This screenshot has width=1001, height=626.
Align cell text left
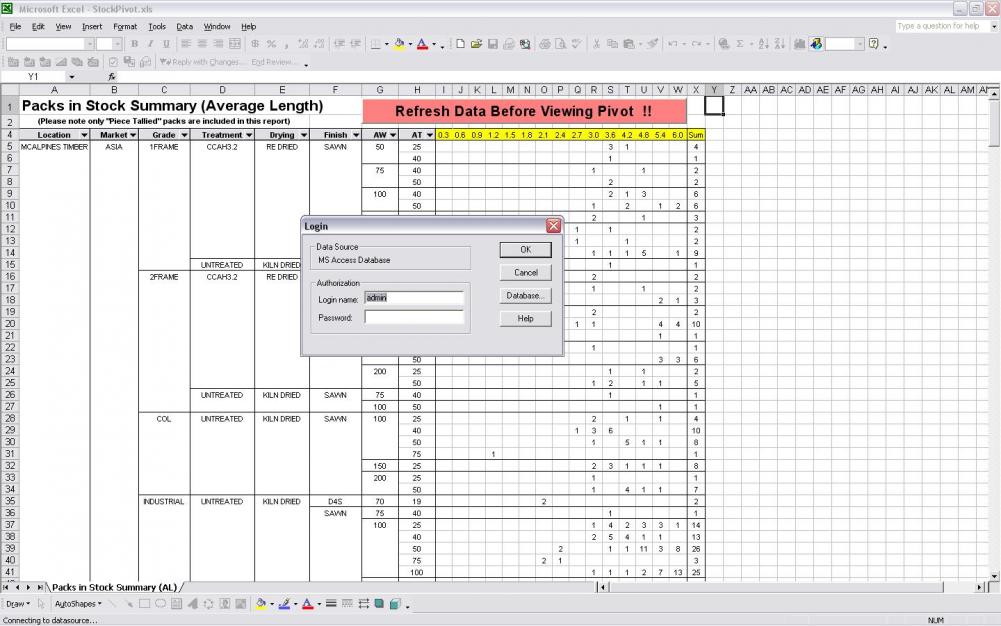[186, 43]
